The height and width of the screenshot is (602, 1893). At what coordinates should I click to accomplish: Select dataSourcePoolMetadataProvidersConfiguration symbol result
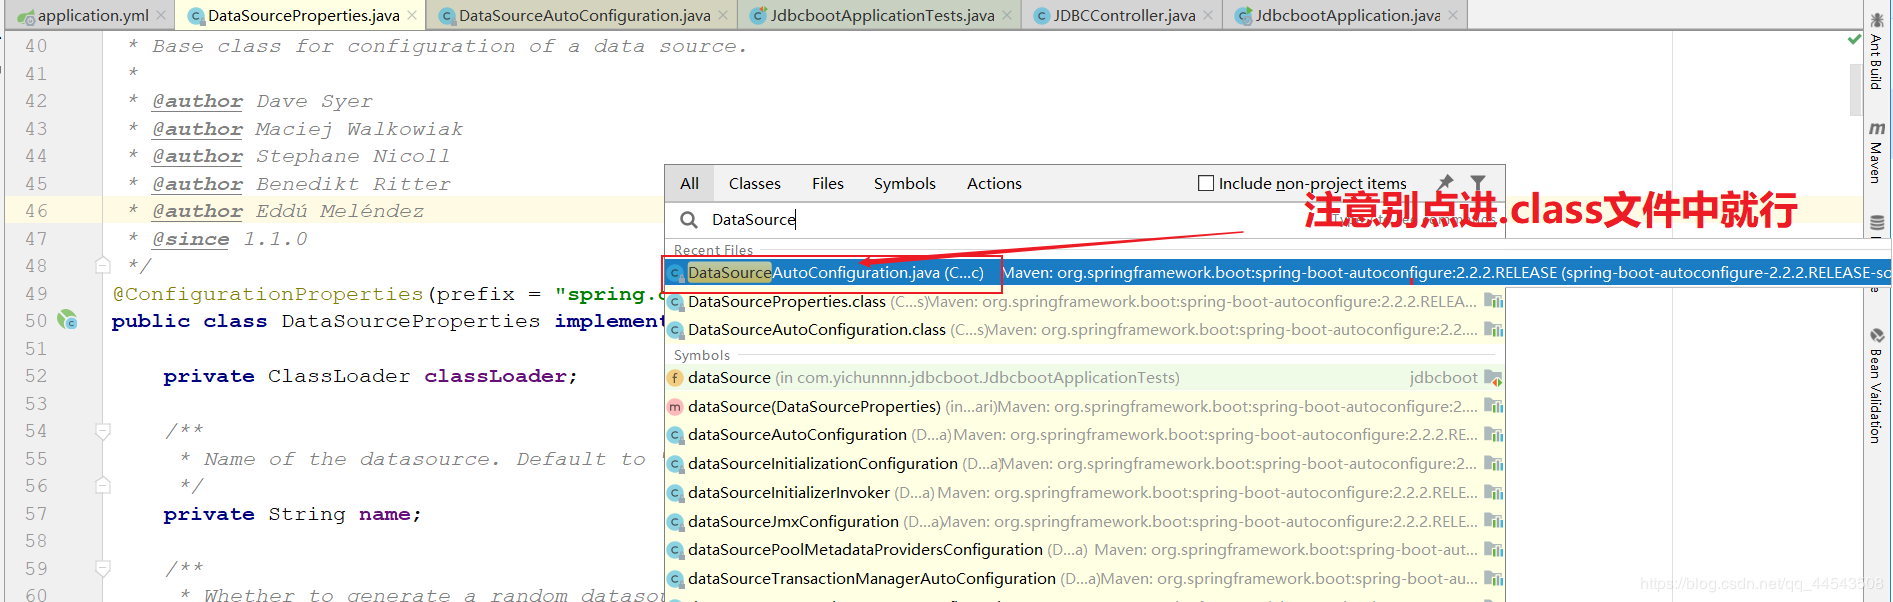tap(1085, 550)
